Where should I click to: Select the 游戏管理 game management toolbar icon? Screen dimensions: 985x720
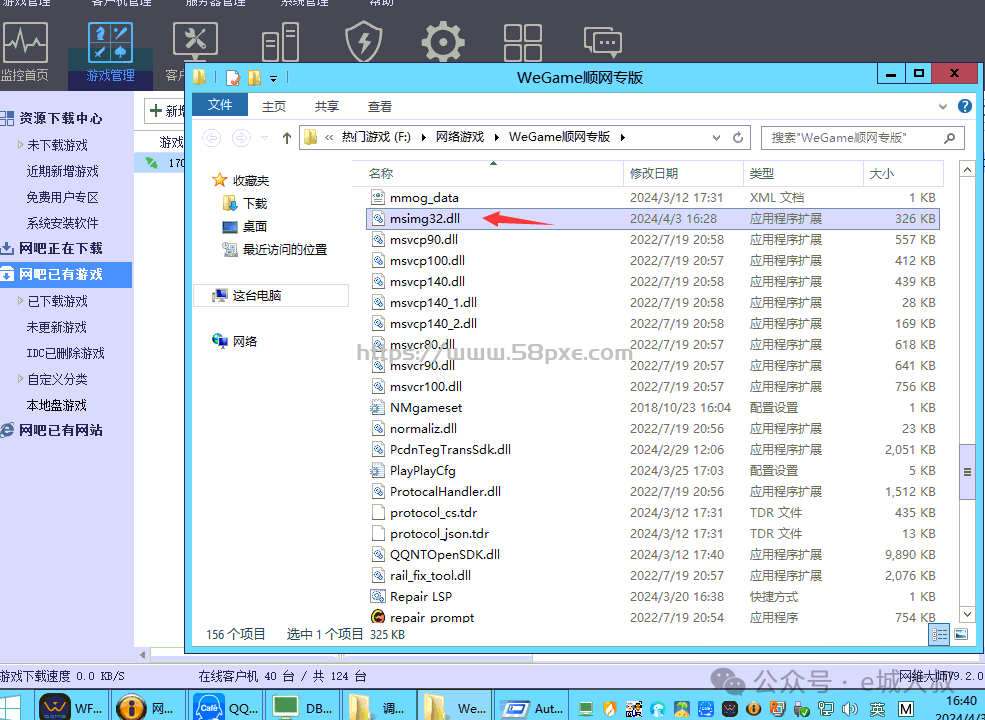pyautogui.click(x=111, y=53)
